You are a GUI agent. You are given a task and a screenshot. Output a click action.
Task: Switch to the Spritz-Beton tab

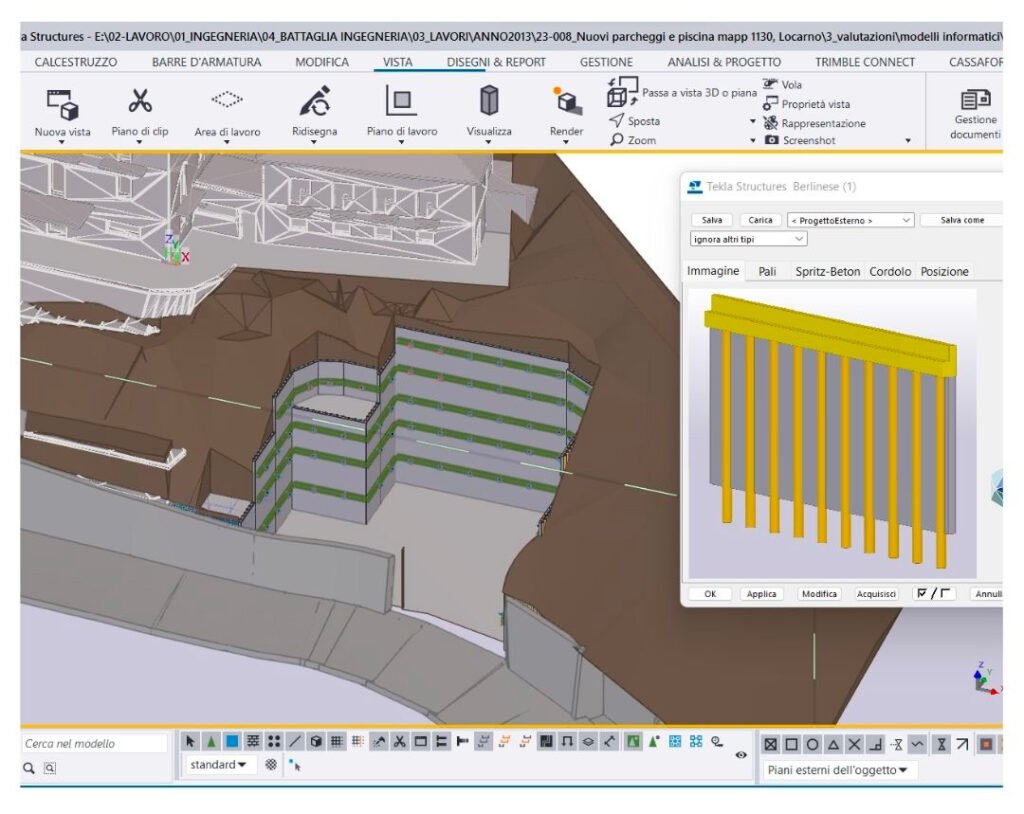(827, 272)
